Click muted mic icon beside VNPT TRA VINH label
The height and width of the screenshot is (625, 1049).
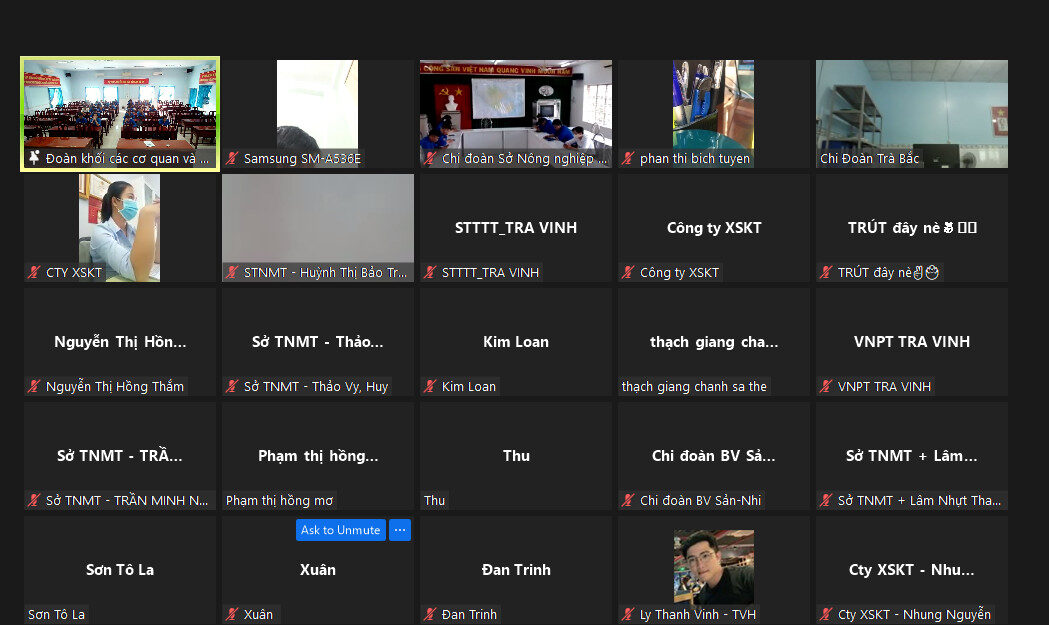(x=826, y=386)
